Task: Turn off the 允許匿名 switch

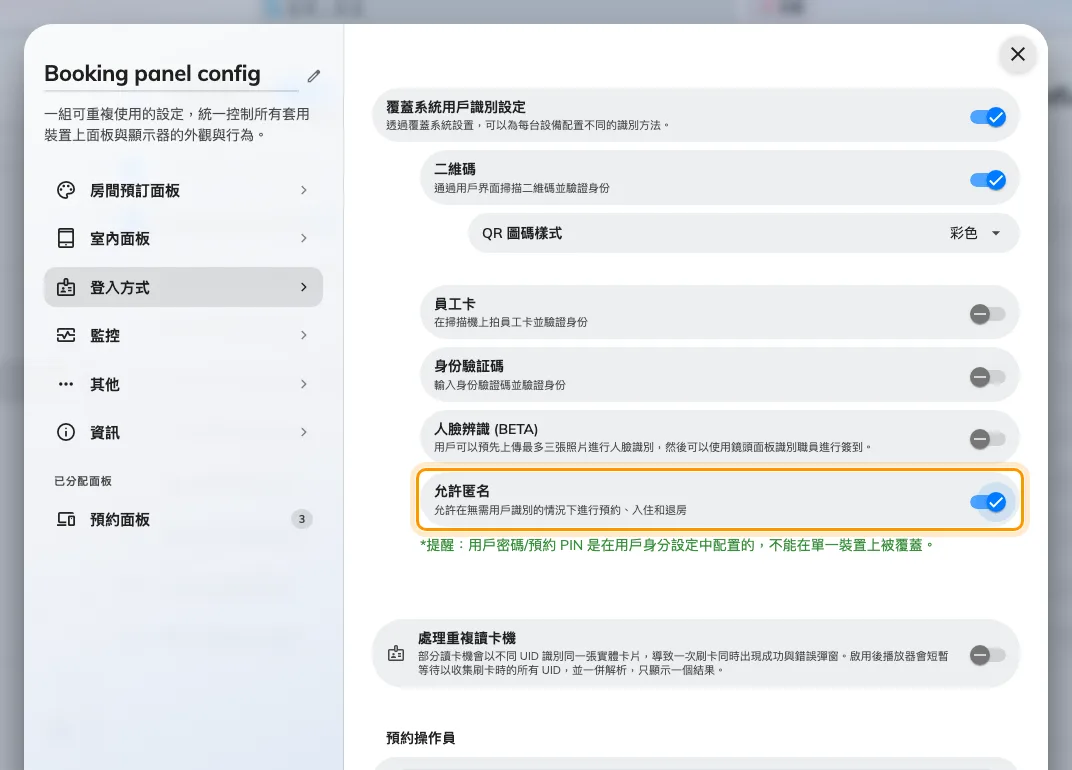Action: (x=988, y=502)
